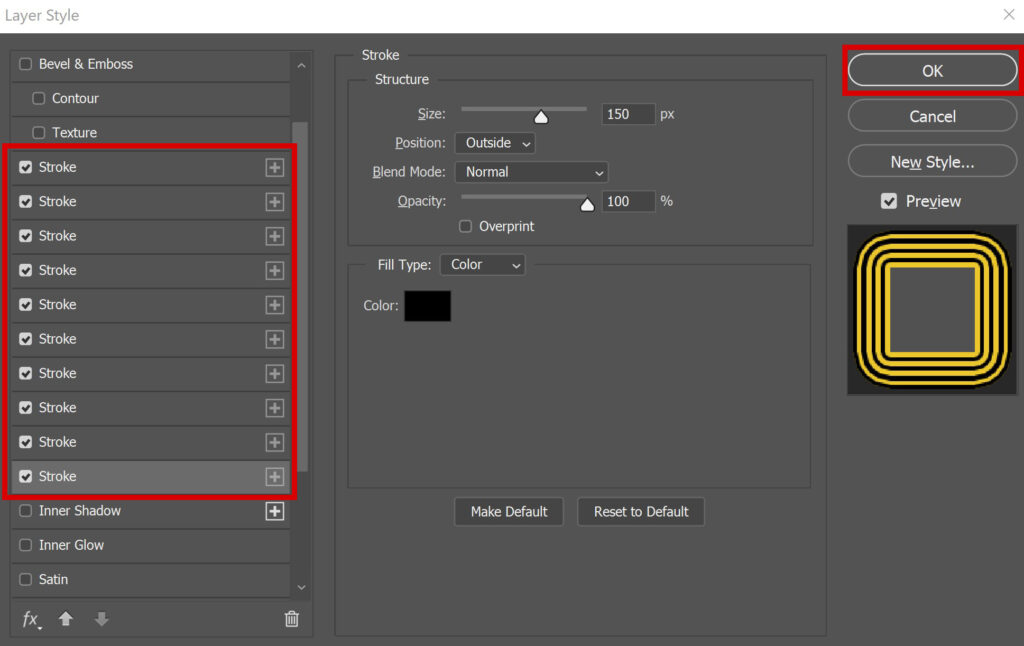1024x646 pixels.
Task: Click the New Style... button
Action: coord(933,161)
